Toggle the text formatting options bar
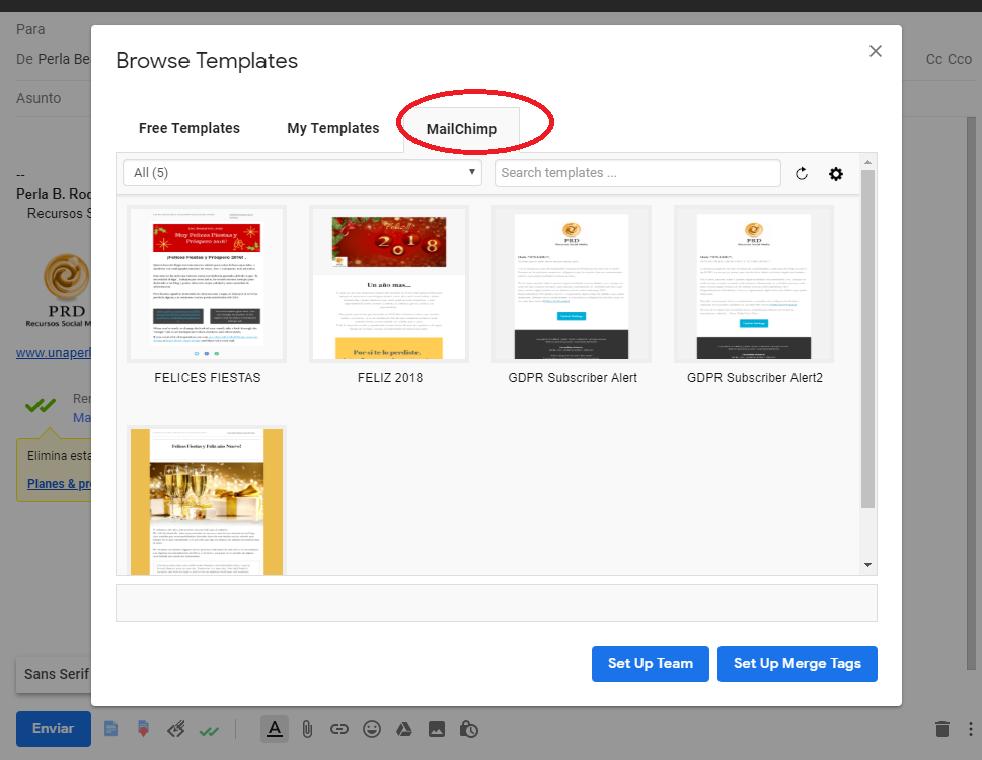This screenshot has height=760, width=982. coord(274,729)
